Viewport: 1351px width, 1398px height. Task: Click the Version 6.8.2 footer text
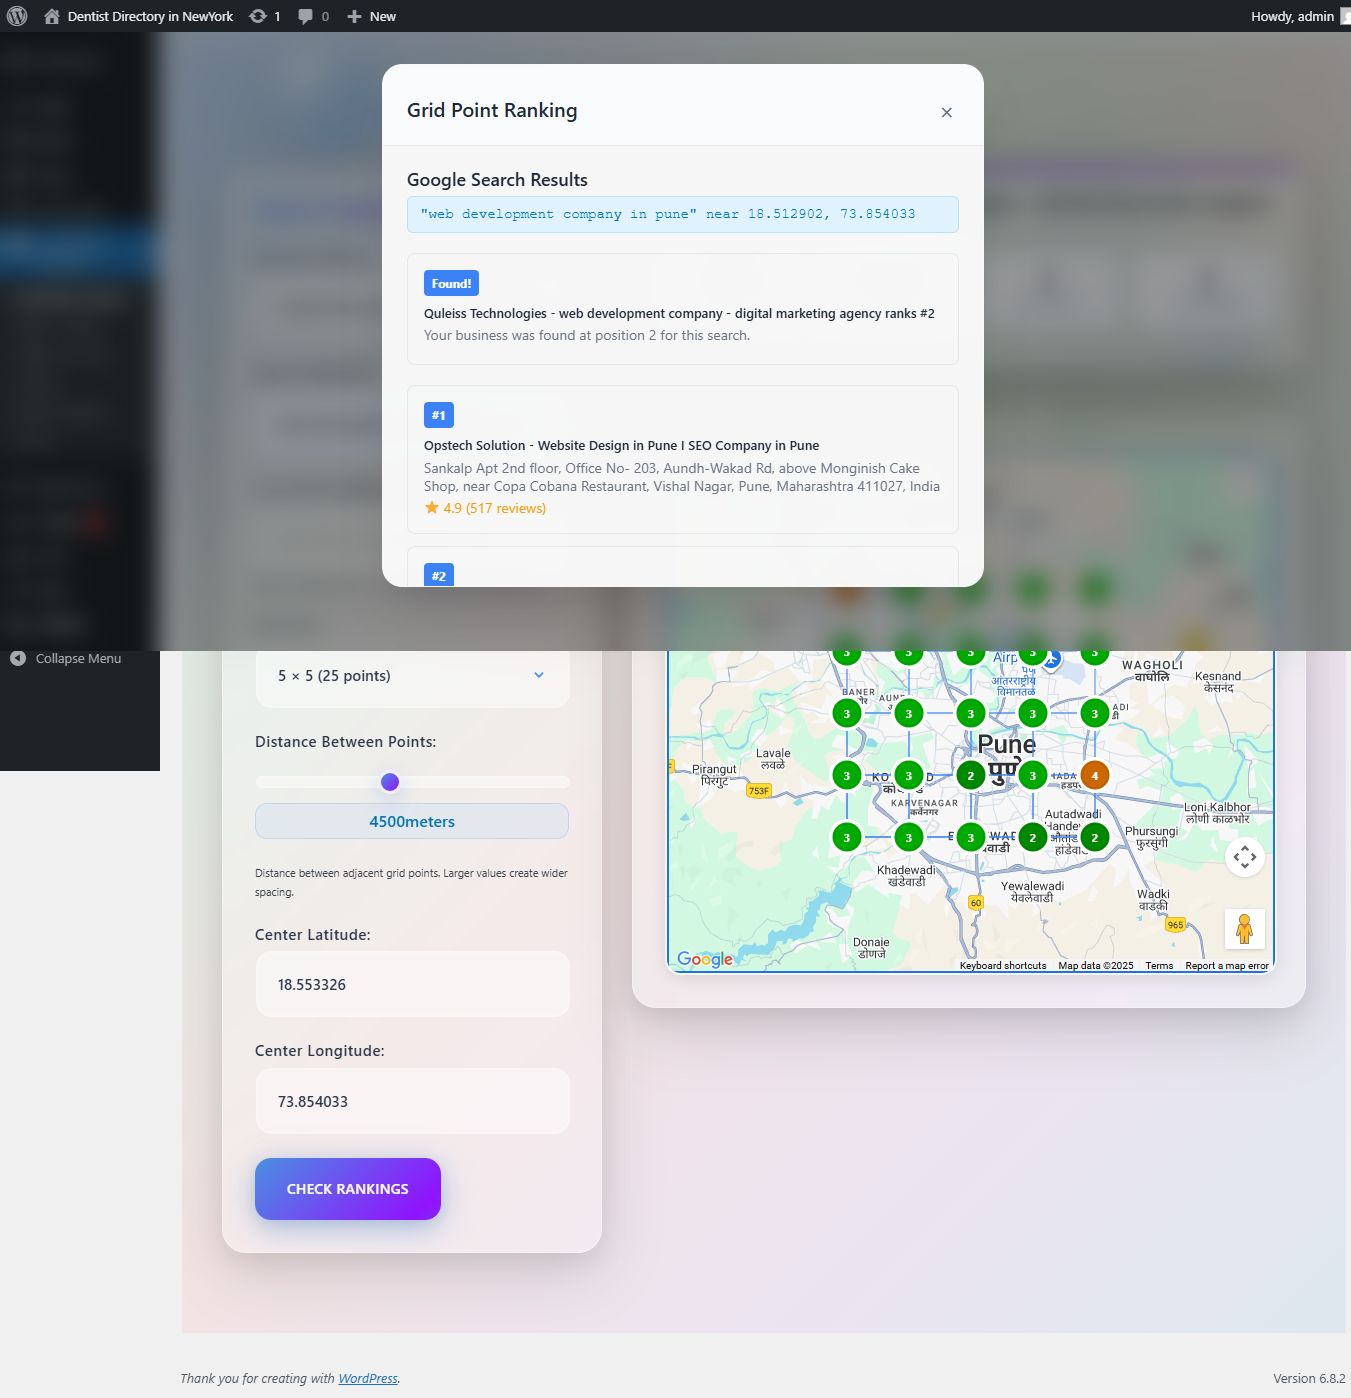(x=1309, y=1378)
